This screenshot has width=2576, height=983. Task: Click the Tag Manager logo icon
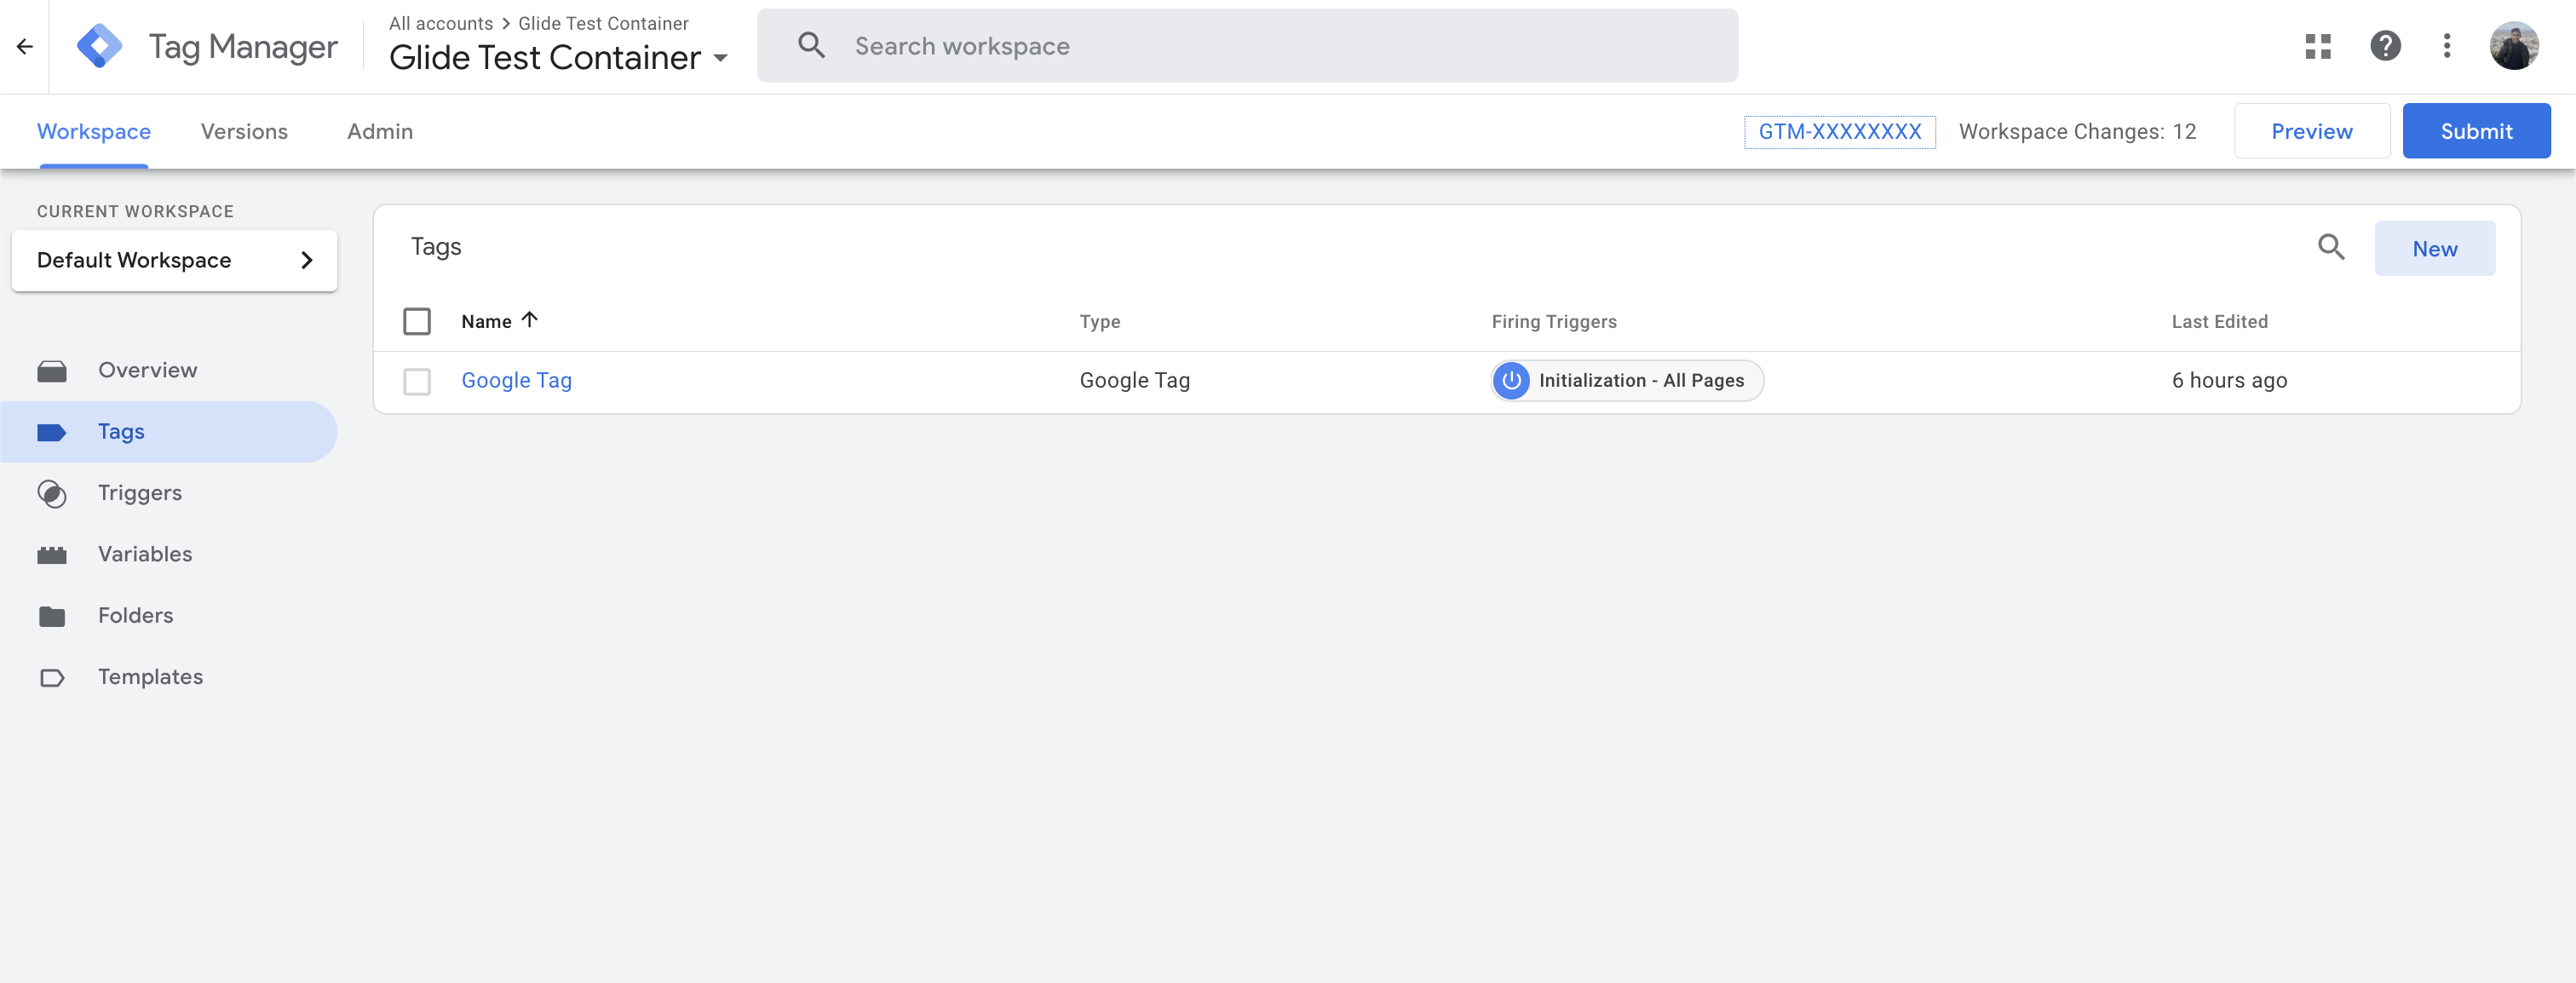pyautogui.click(x=99, y=46)
